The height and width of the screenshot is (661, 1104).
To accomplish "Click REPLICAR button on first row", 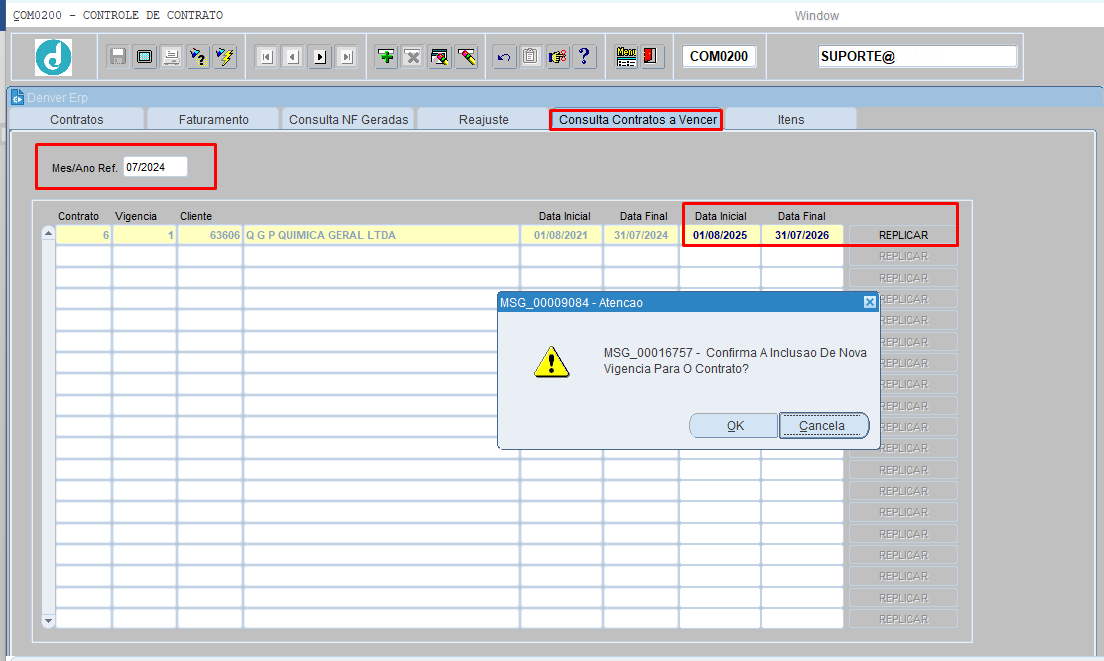I will (903, 235).
